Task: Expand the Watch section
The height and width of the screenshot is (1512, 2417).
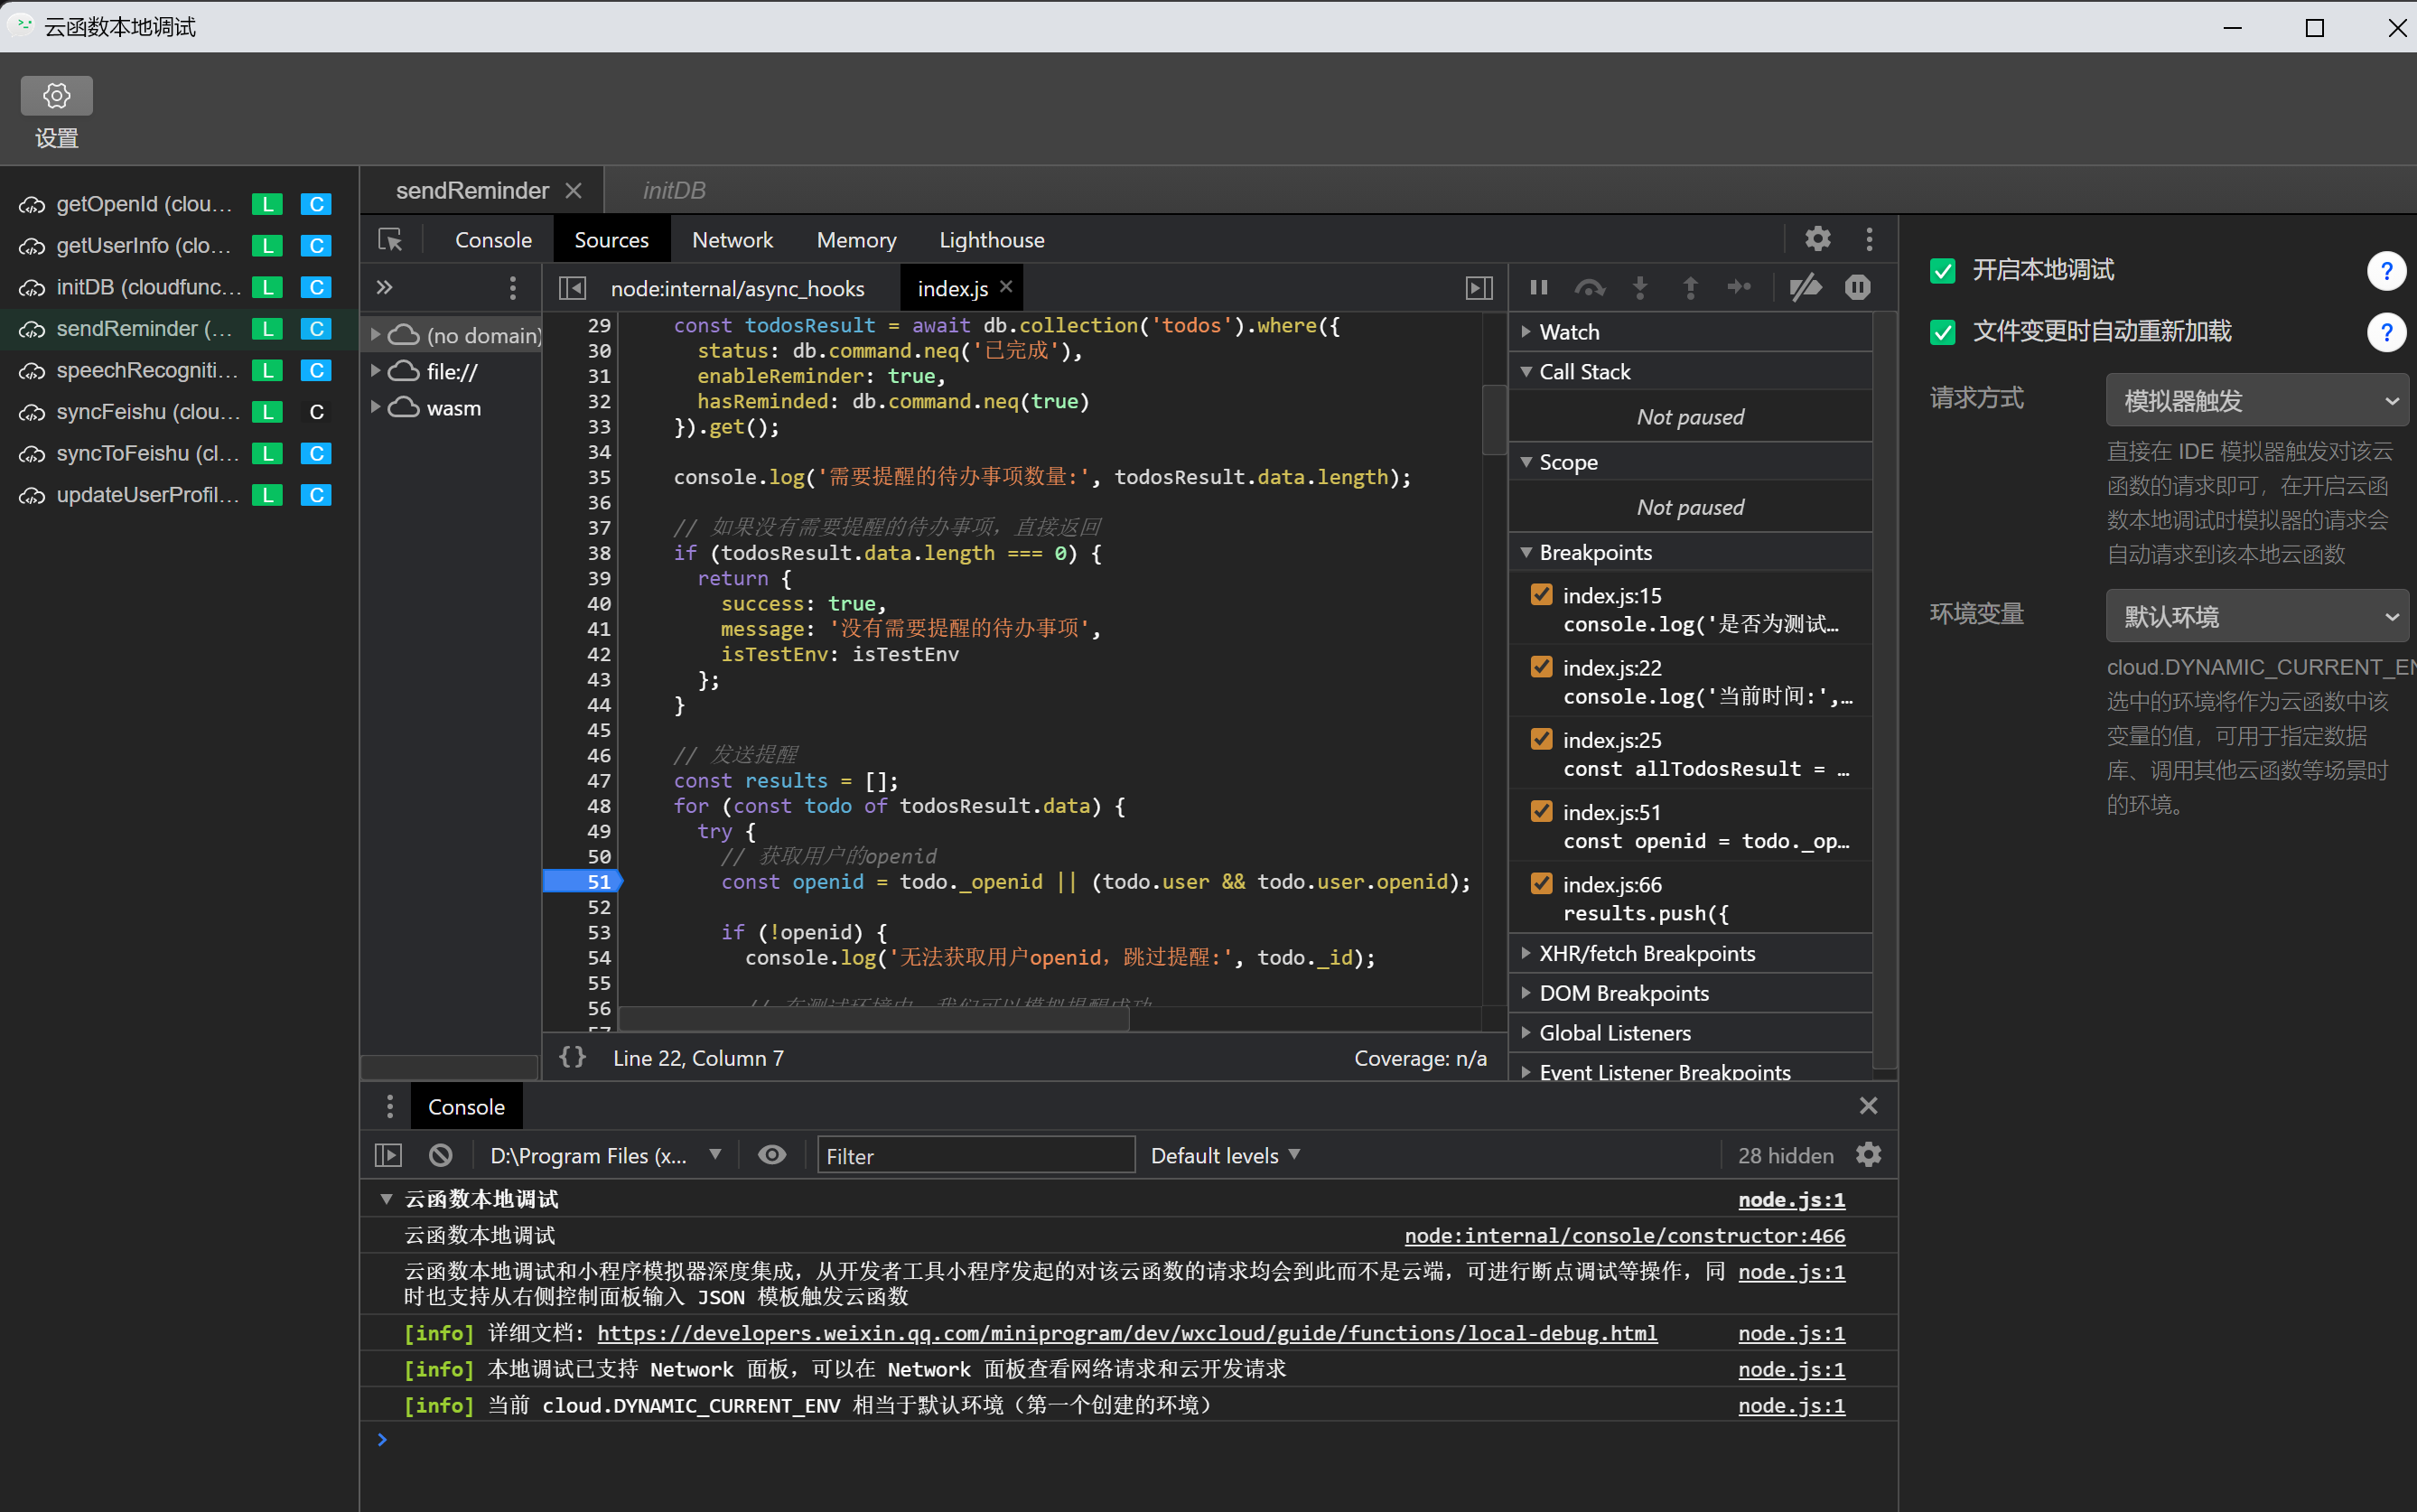Action: pyautogui.click(x=1569, y=332)
